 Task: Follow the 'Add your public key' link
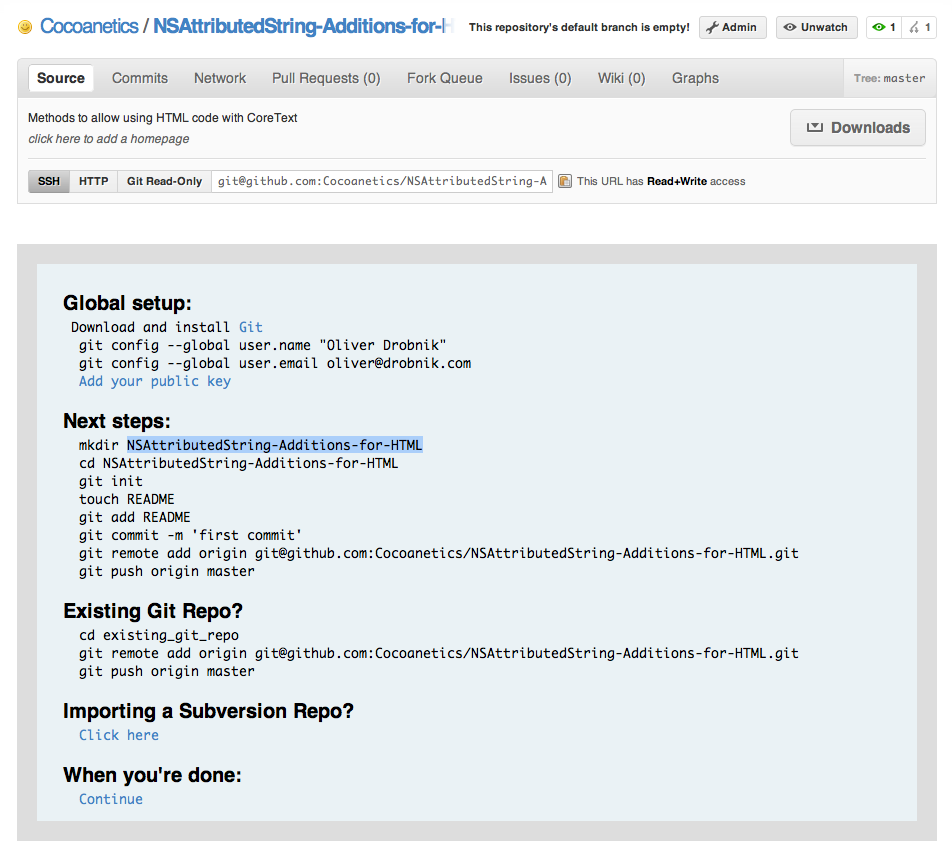coord(155,381)
